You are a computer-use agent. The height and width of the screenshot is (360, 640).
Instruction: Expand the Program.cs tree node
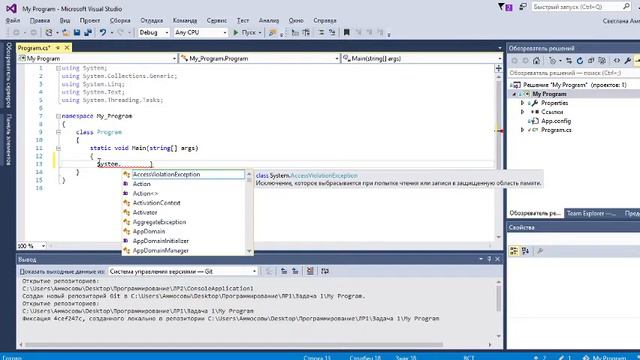(x=522, y=130)
